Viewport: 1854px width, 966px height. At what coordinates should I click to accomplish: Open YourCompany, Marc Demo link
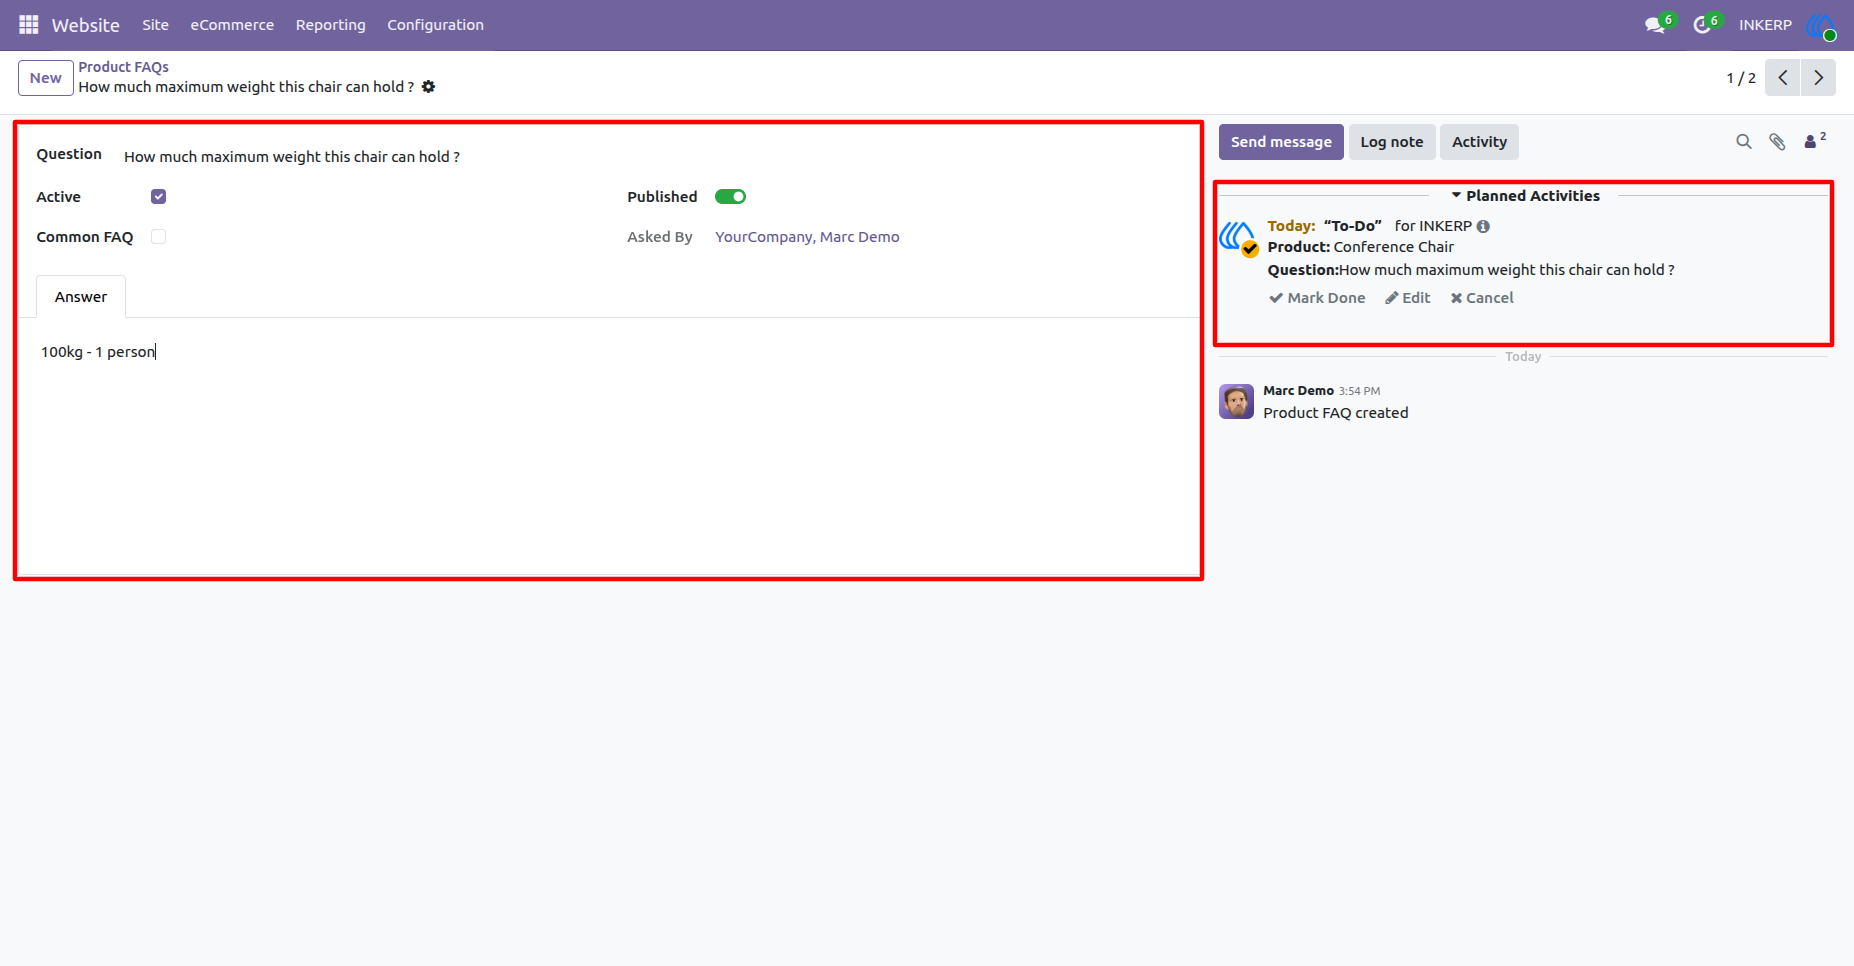(807, 237)
